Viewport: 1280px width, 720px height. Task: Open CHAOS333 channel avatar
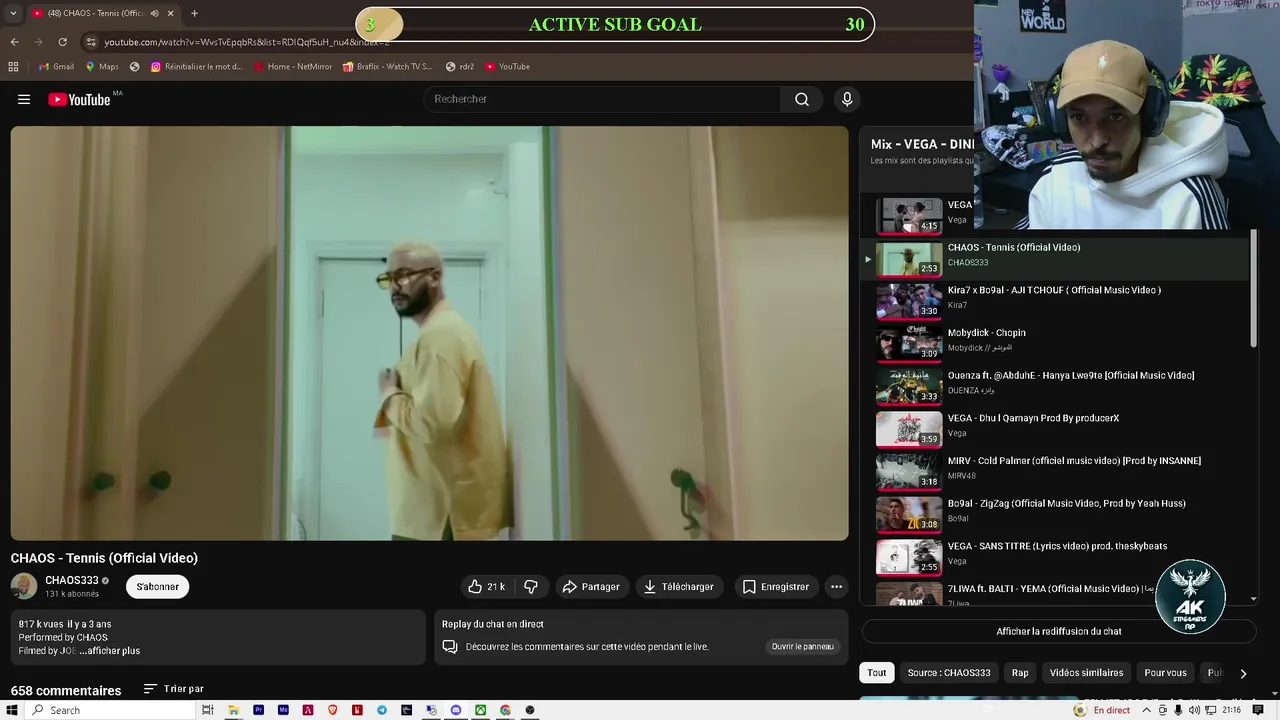[24, 586]
